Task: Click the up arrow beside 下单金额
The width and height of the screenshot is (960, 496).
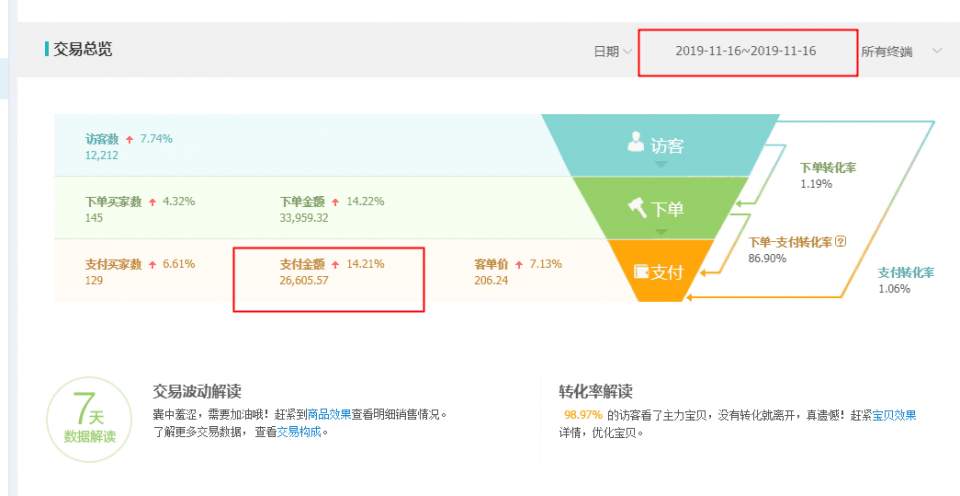Action: point(335,202)
